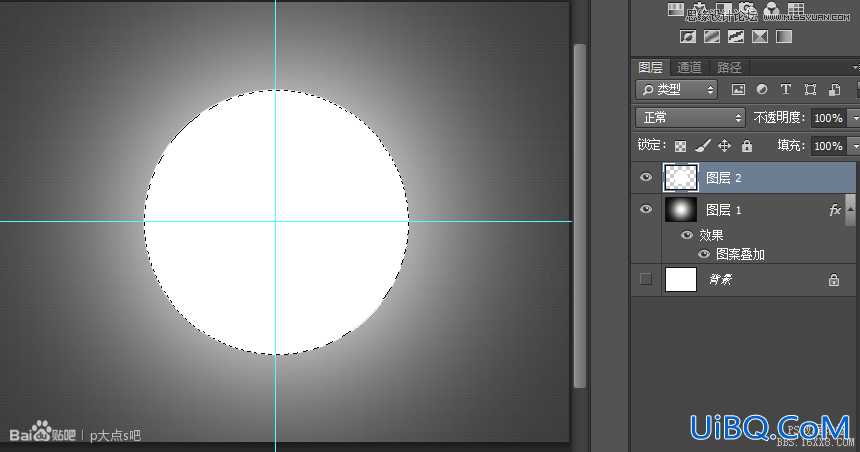Select the 背景 layer thumbnail
The image size is (860, 452).
[x=681, y=280]
